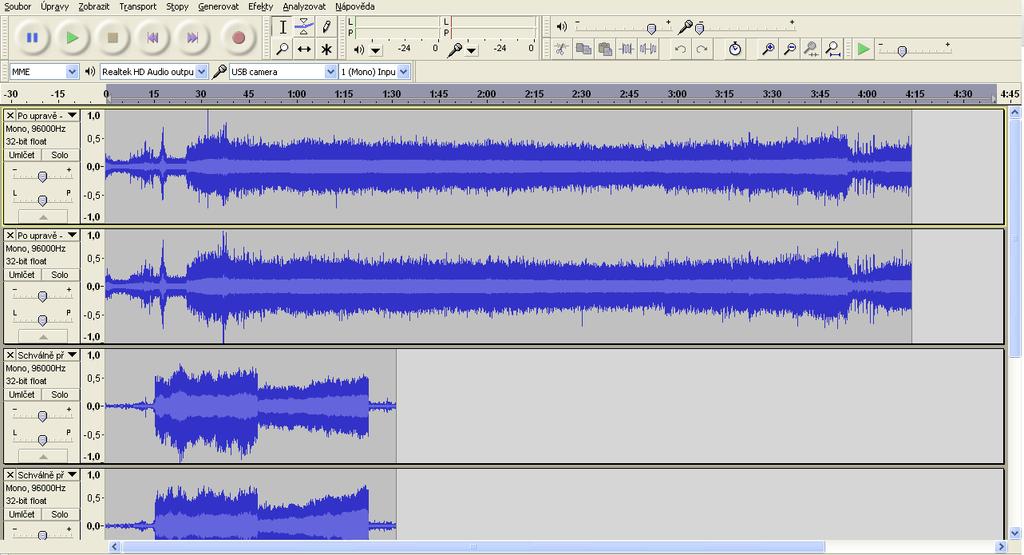Solo the top 'Po upravě' track
The width and height of the screenshot is (1024, 555).
click(x=59, y=155)
